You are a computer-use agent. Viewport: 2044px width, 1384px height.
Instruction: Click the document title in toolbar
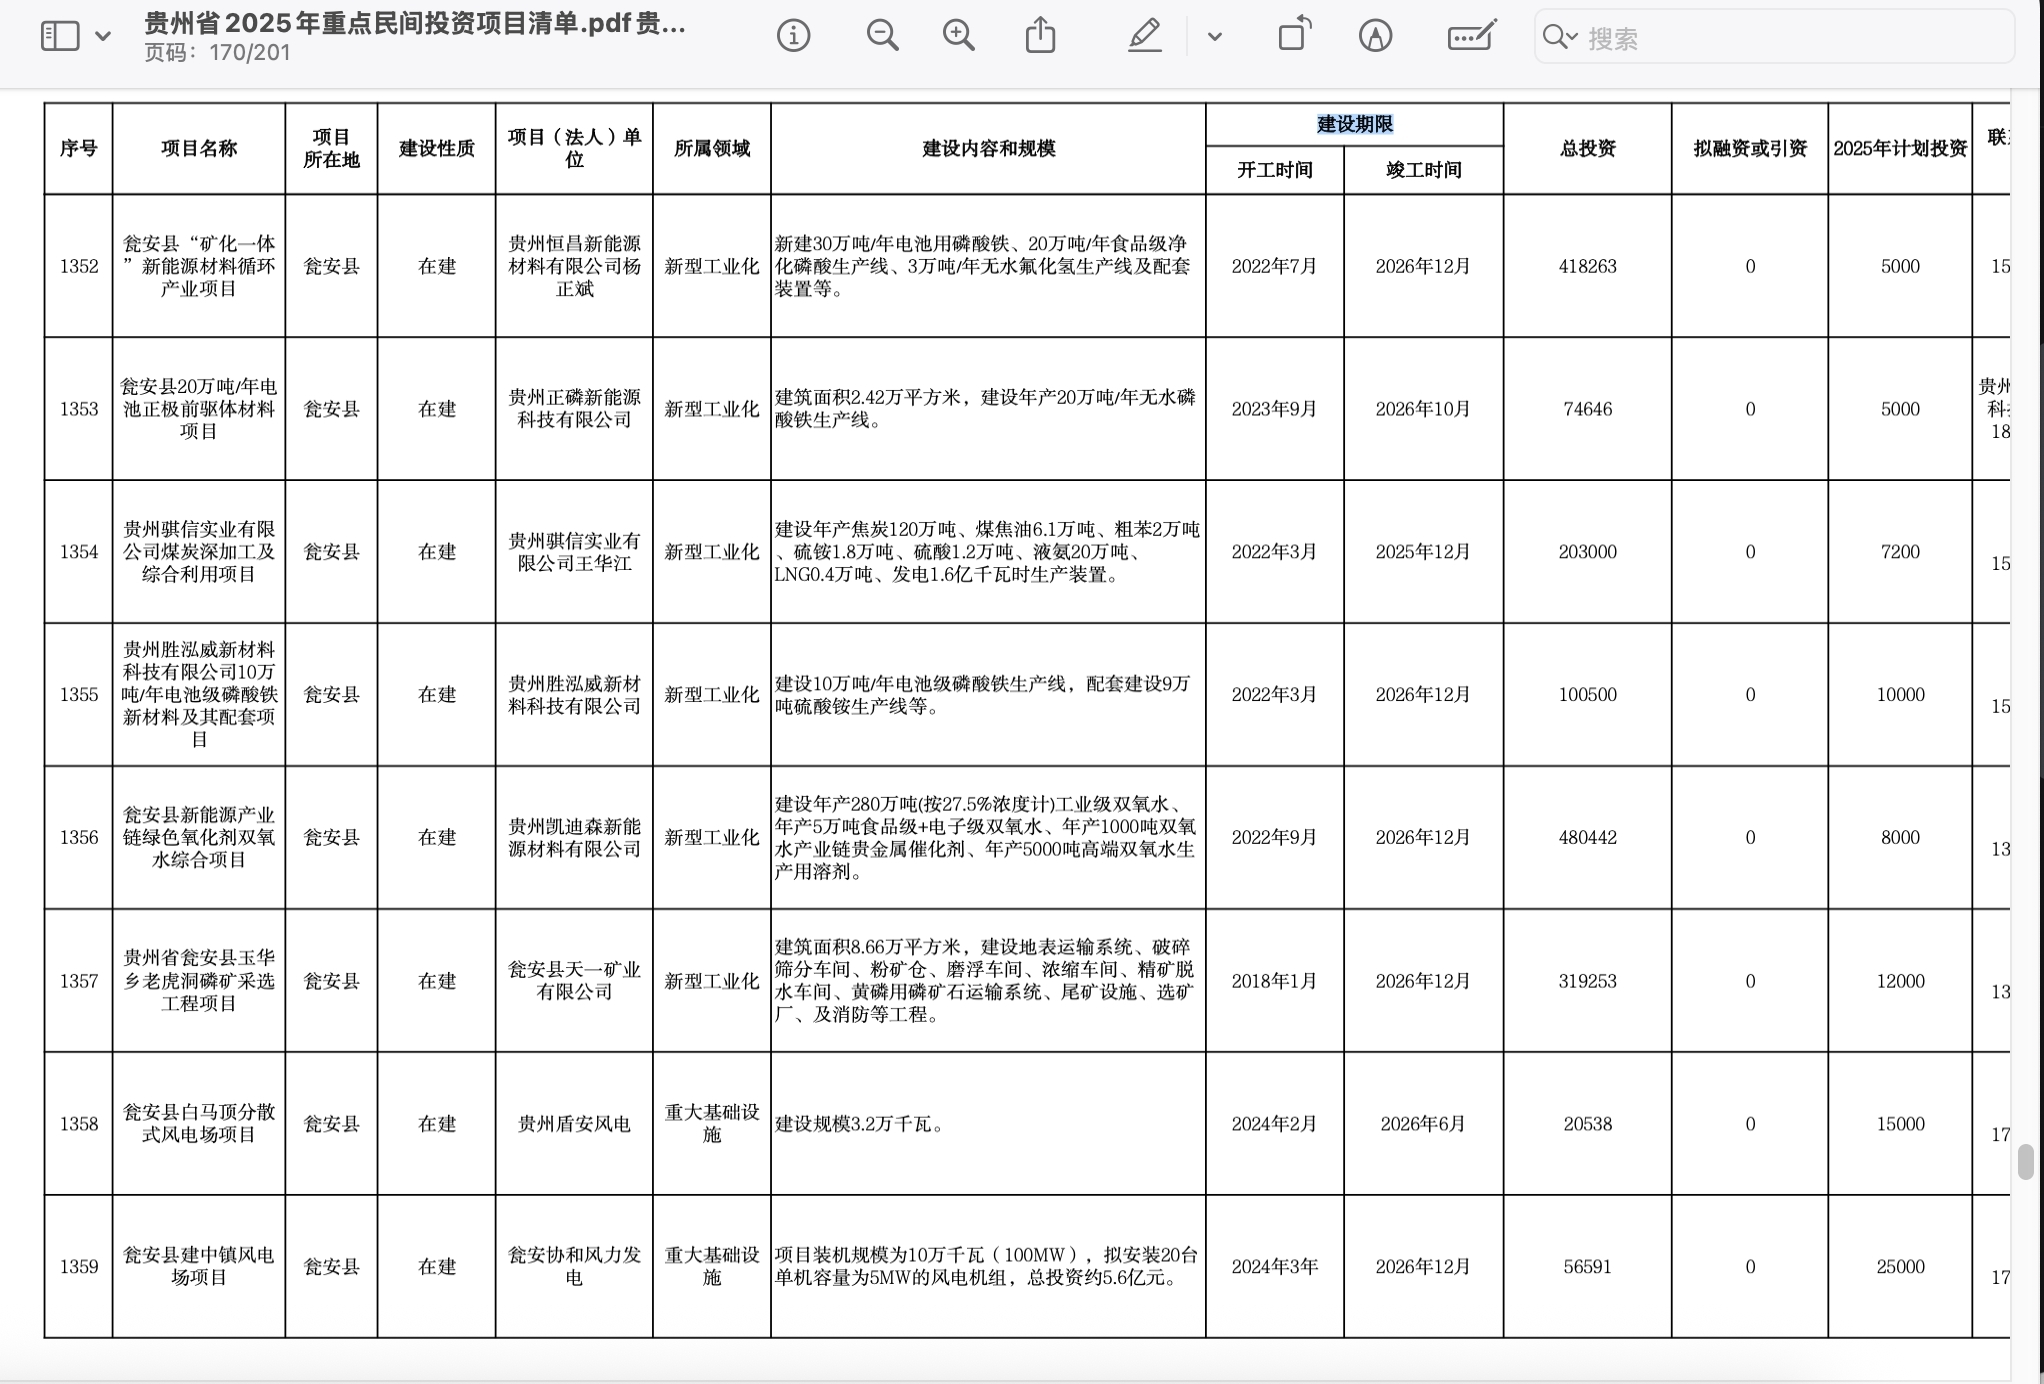pos(414,23)
